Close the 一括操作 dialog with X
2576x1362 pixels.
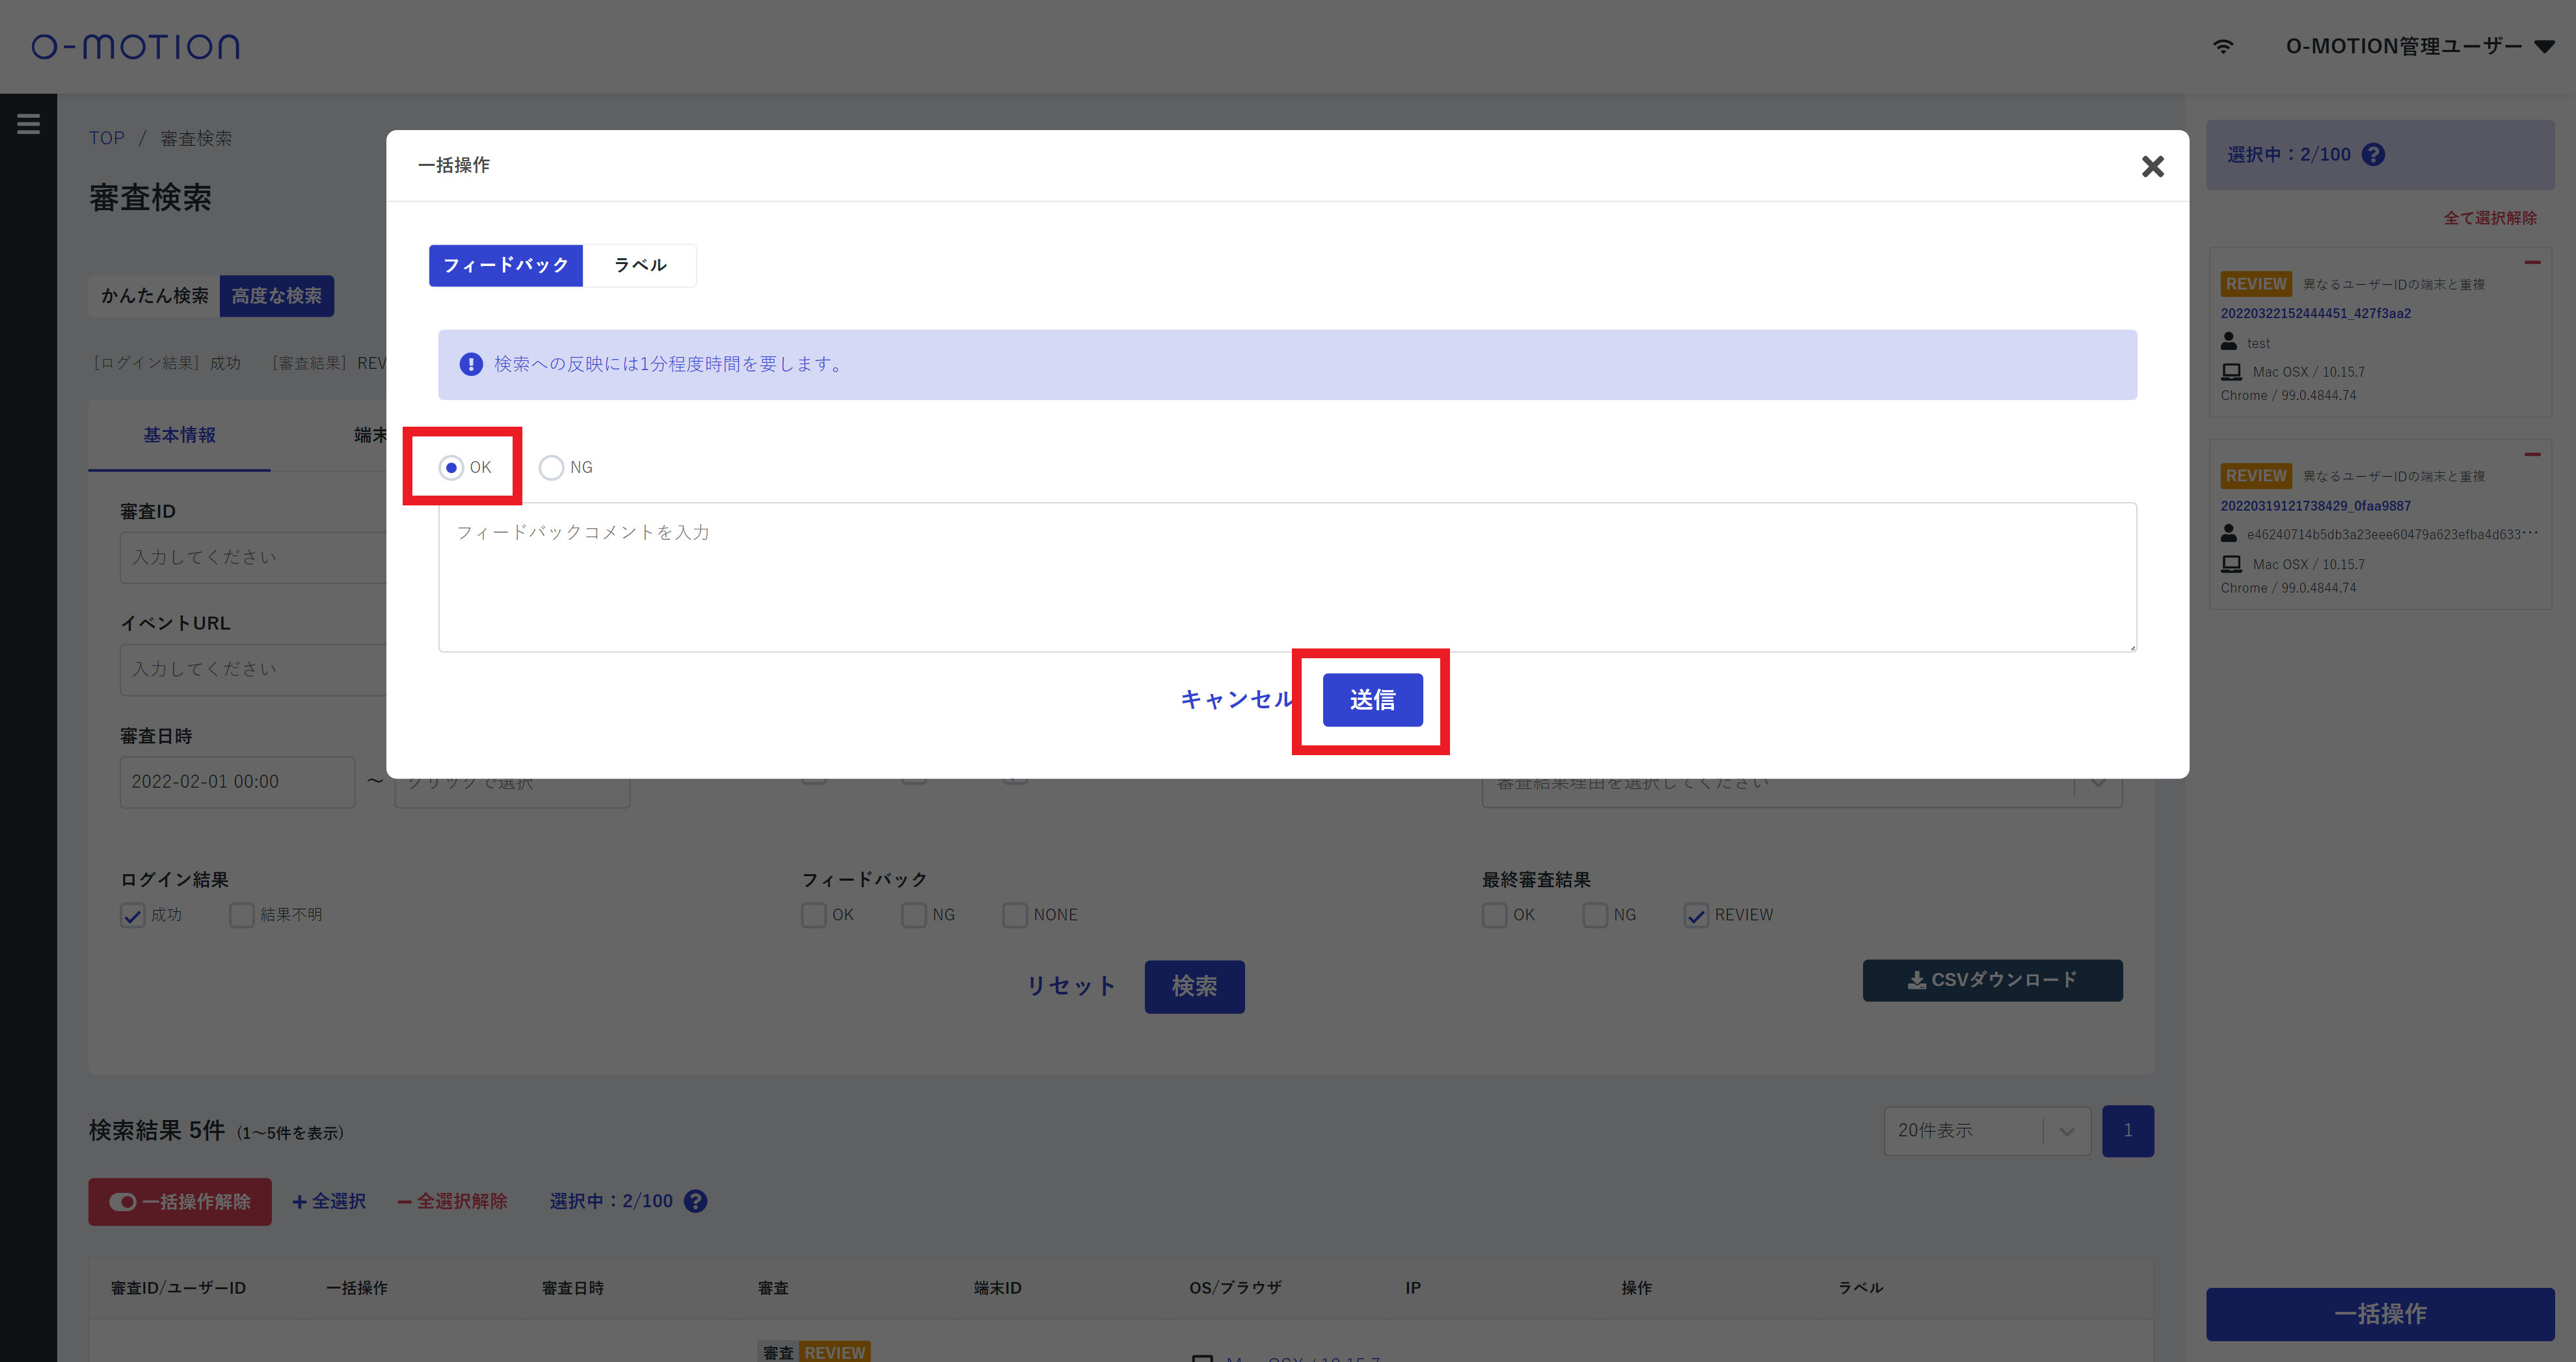pyautogui.click(x=2152, y=166)
